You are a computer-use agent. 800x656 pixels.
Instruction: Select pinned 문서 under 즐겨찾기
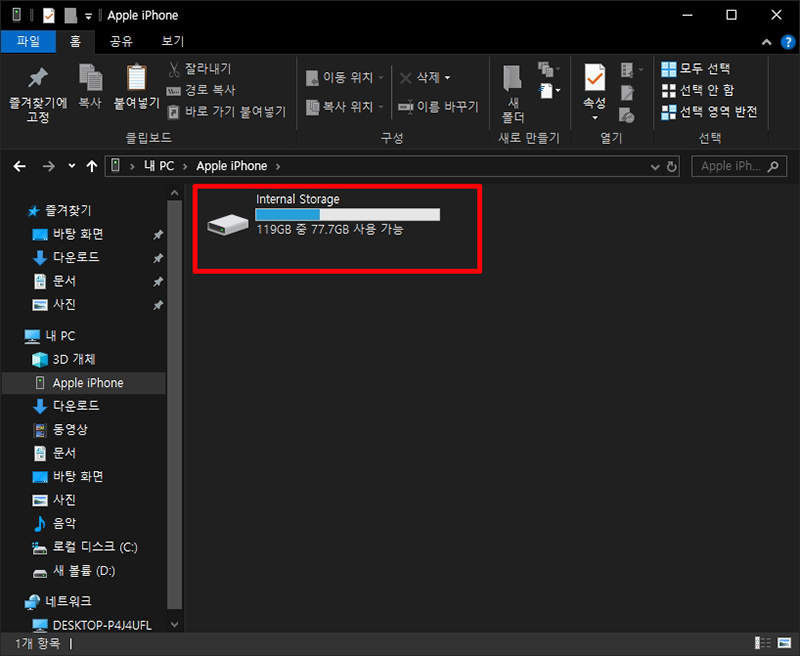pos(64,281)
